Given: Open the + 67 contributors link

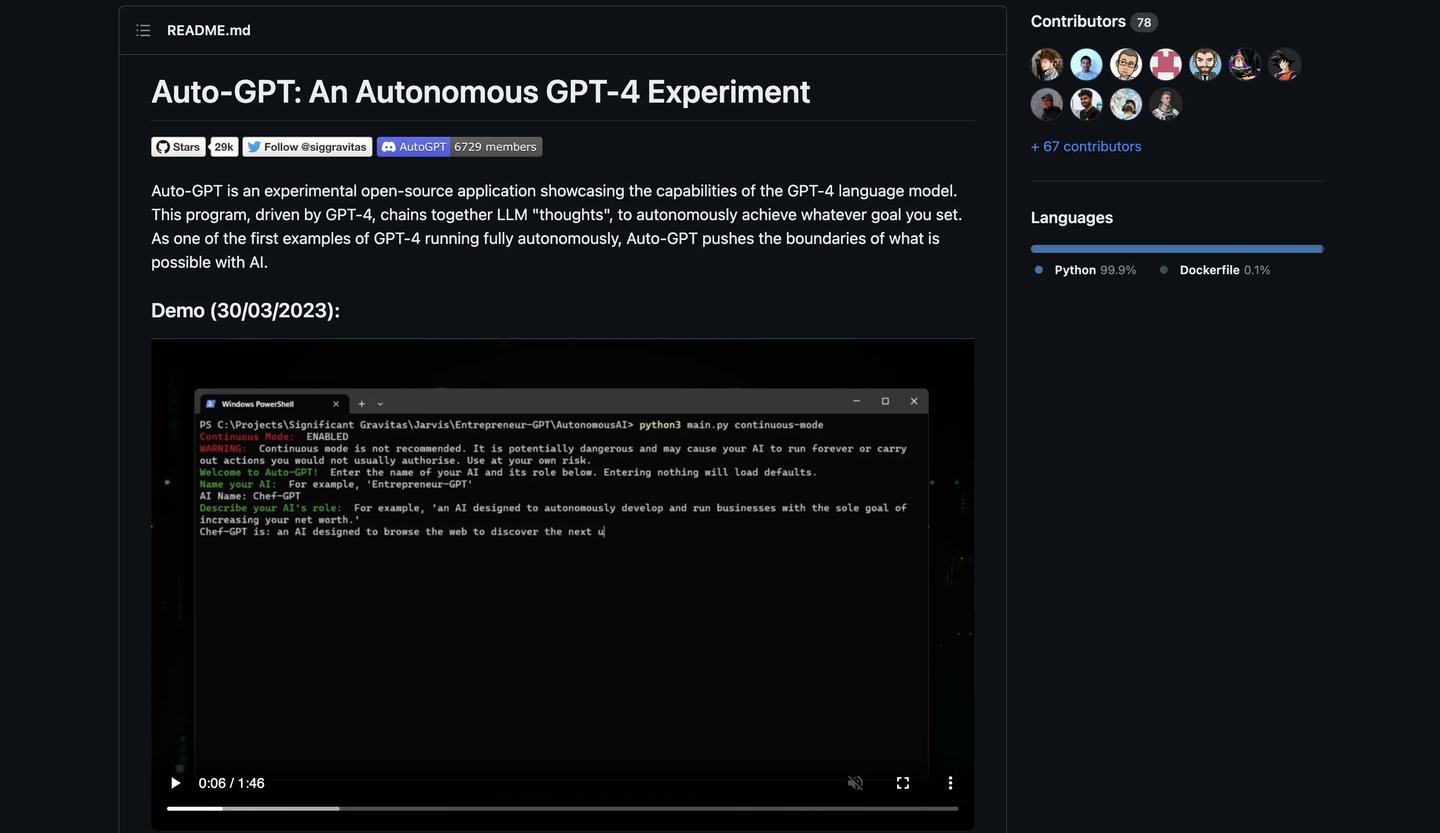Looking at the screenshot, I should click(1085, 146).
